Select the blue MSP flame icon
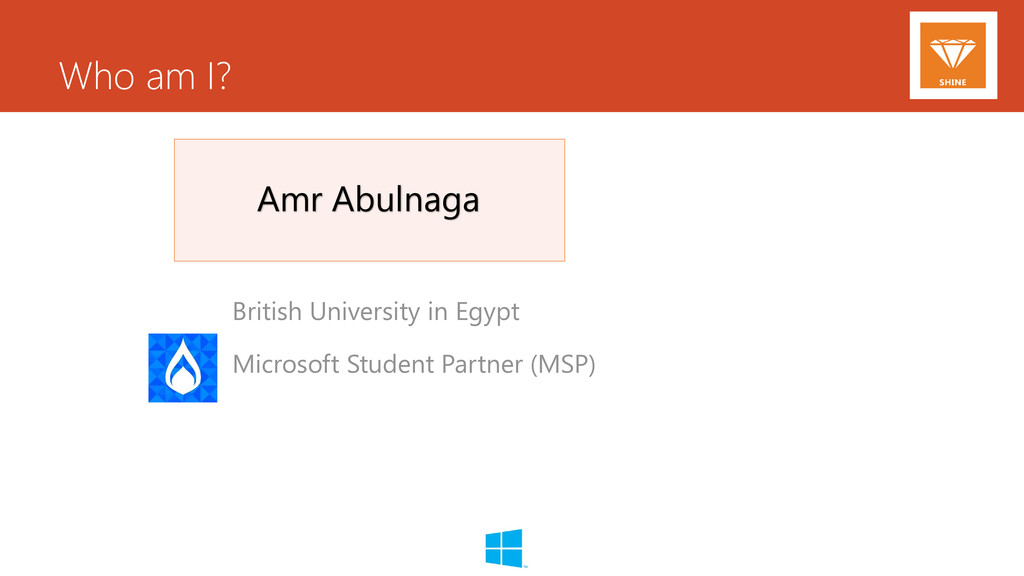 183,368
